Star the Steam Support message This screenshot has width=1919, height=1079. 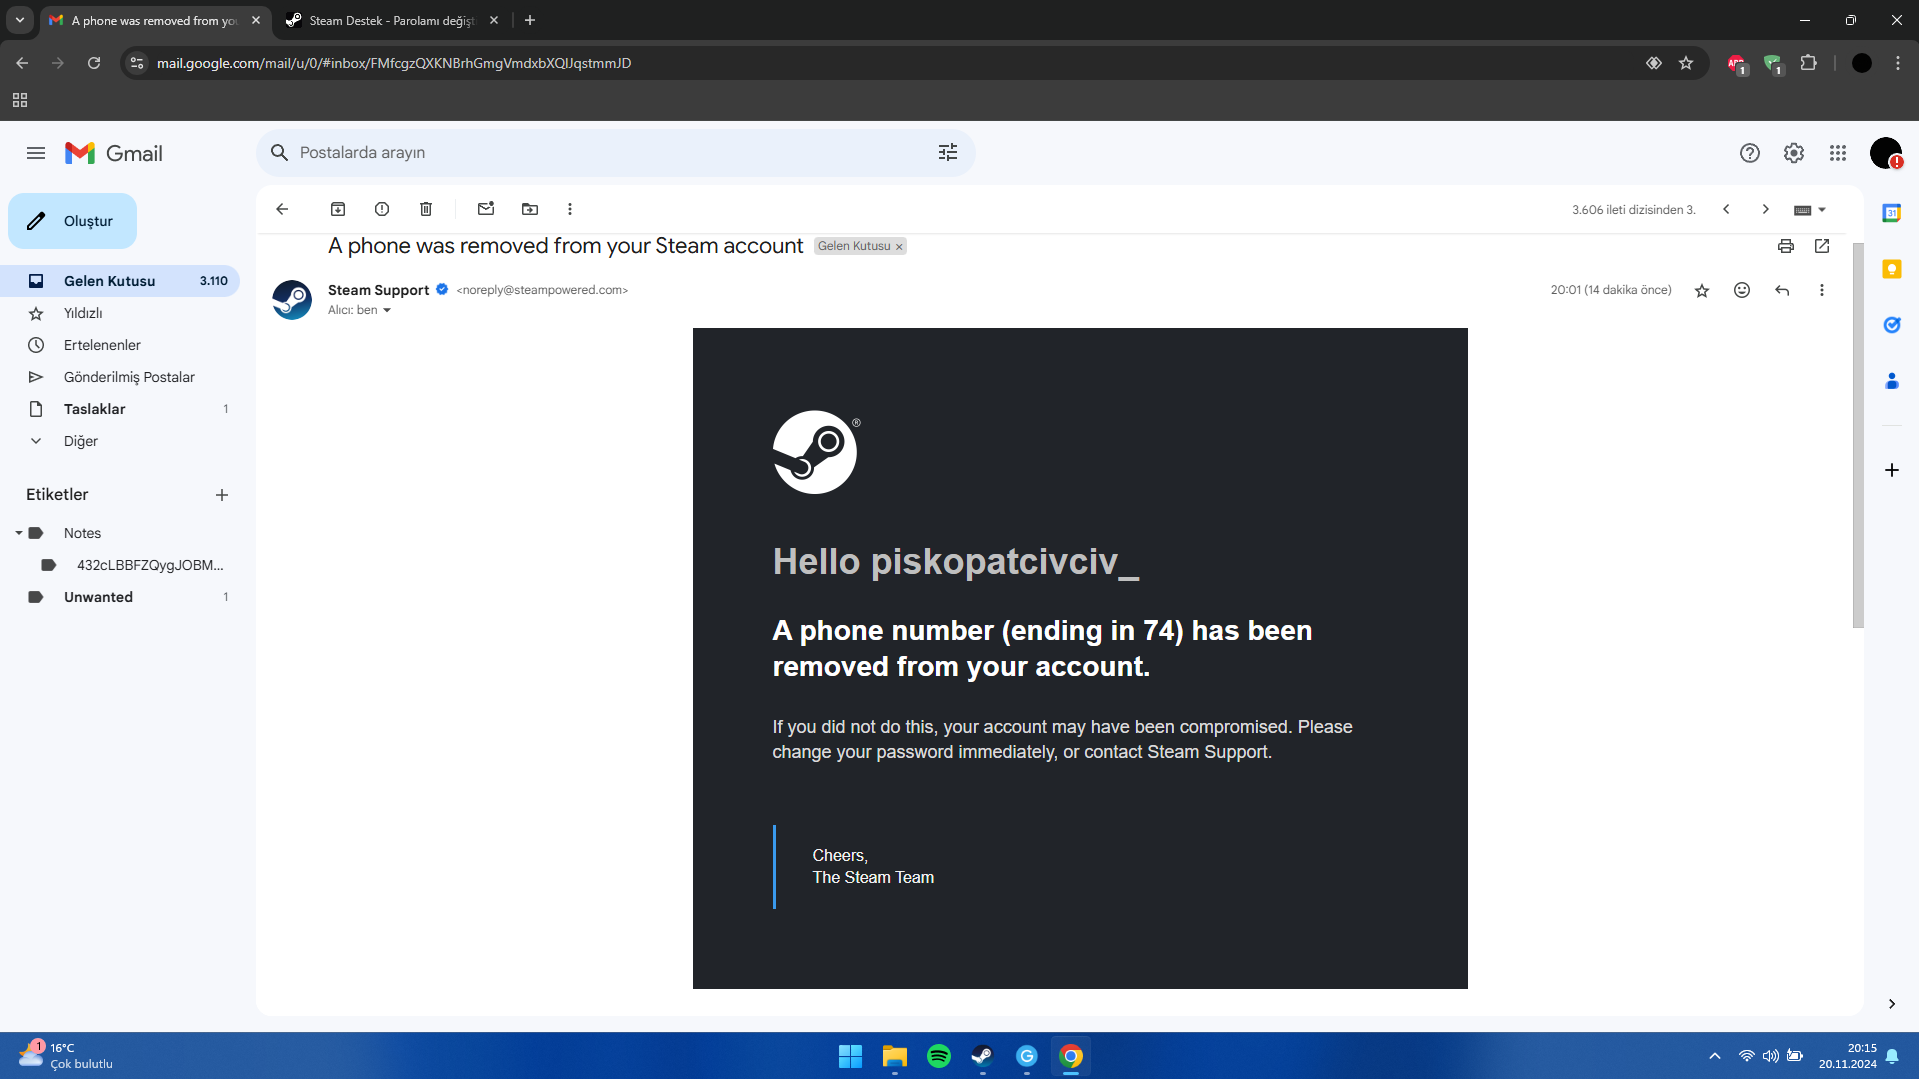pyautogui.click(x=1702, y=291)
